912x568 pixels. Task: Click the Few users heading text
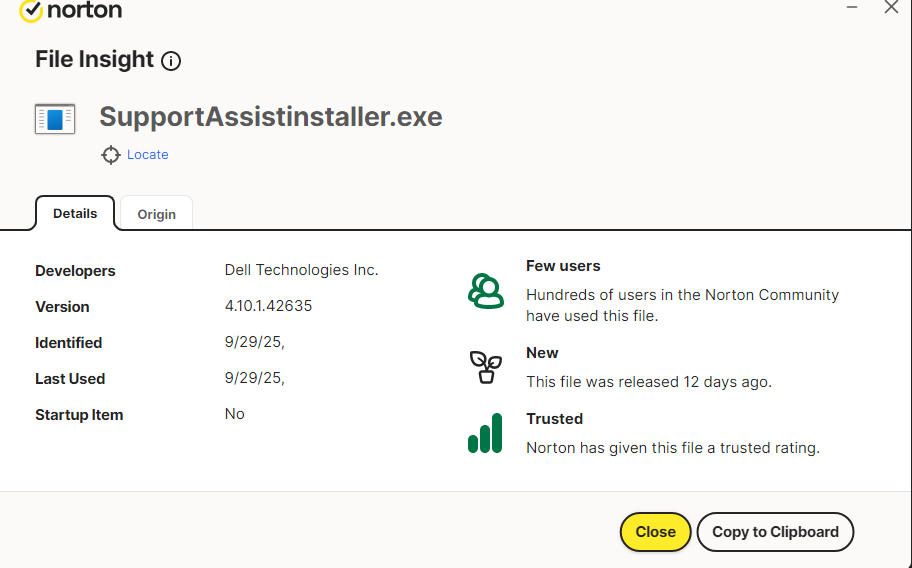[563, 266]
